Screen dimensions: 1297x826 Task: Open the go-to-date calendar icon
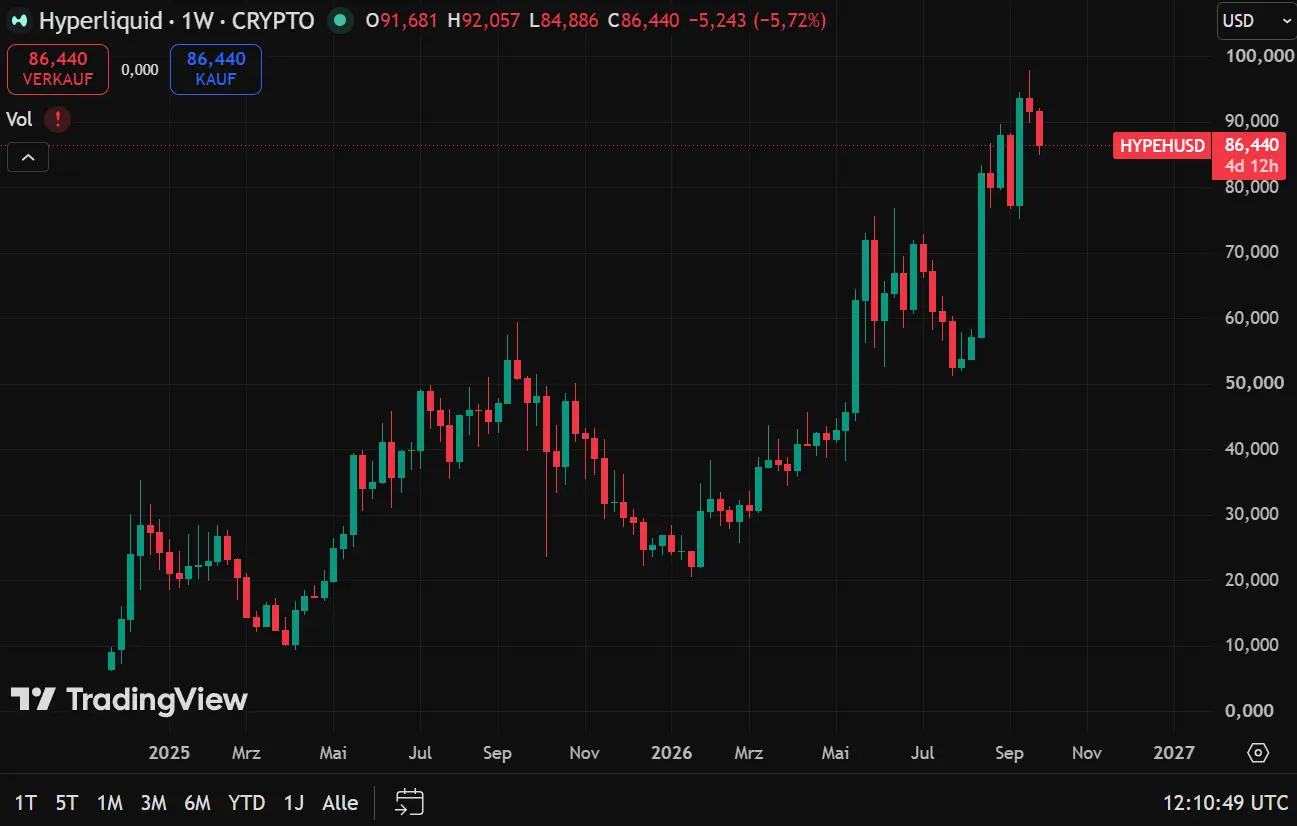pyautogui.click(x=410, y=802)
